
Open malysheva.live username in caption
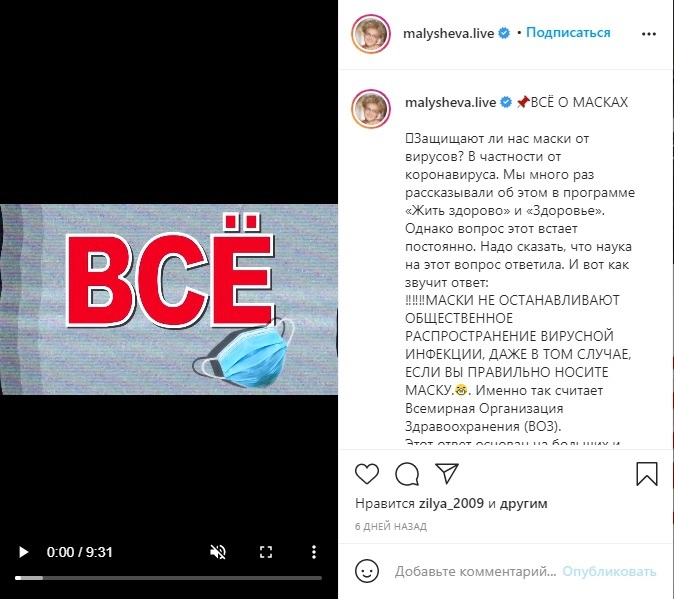coord(450,102)
